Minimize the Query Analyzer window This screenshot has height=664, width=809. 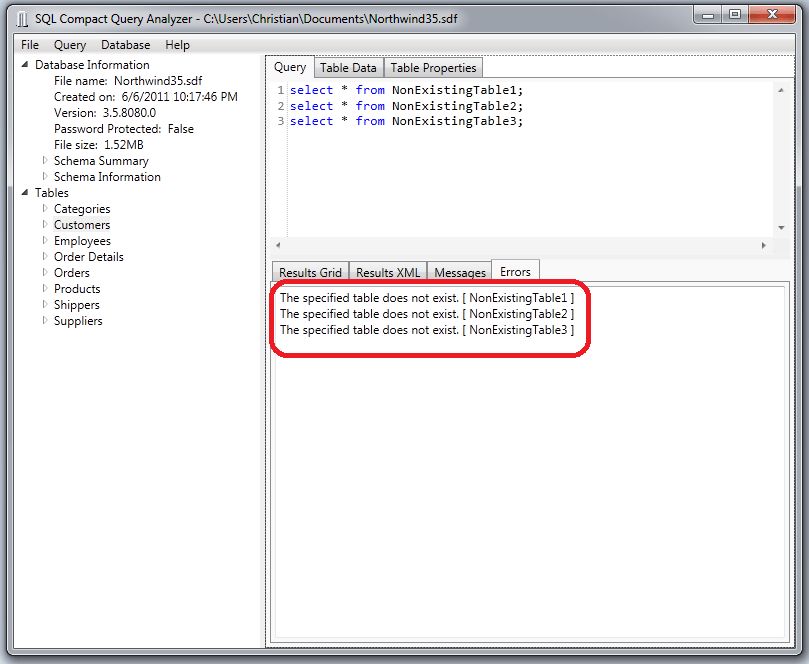click(708, 15)
